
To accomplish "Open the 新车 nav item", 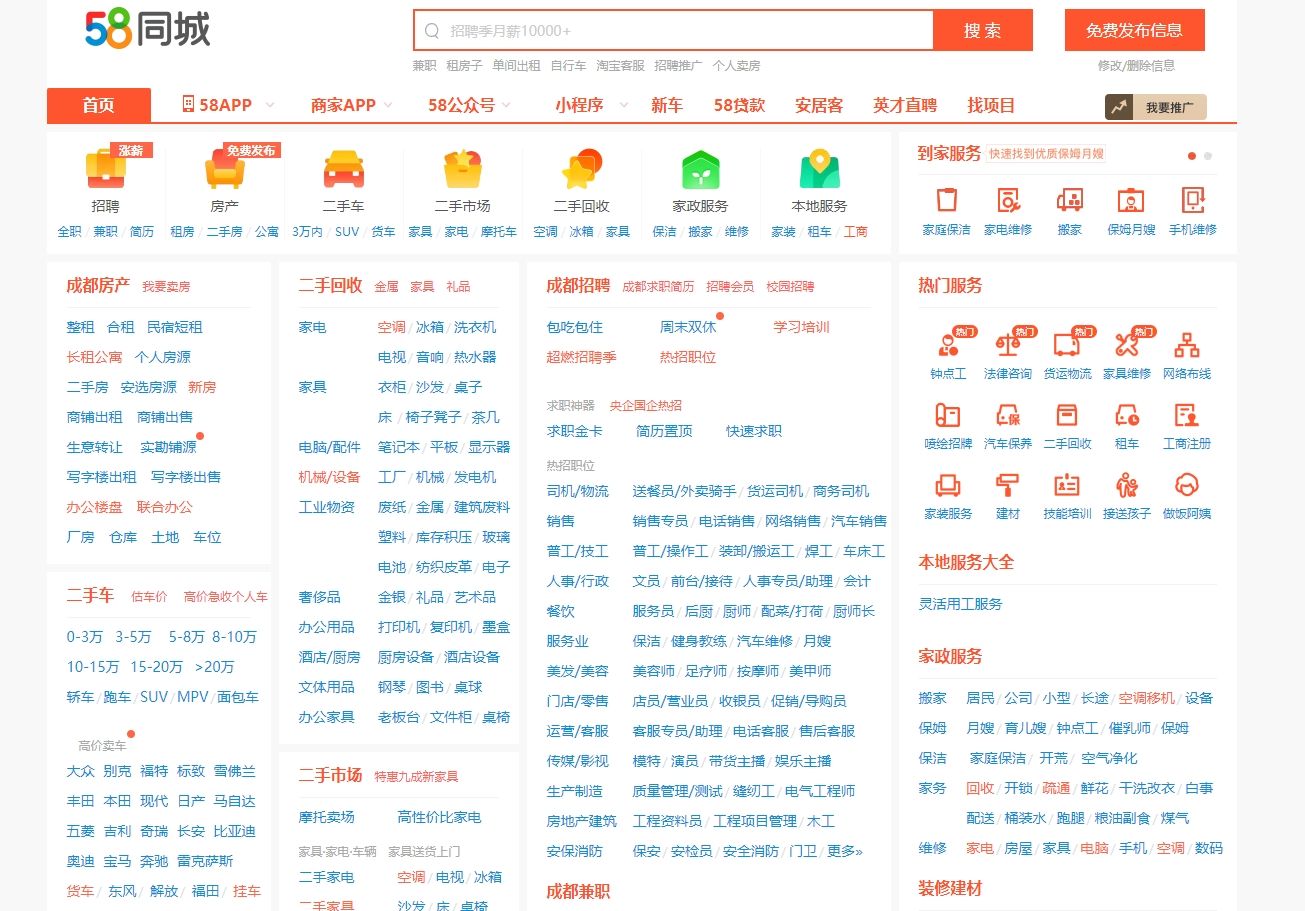I will (x=667, y=105).
